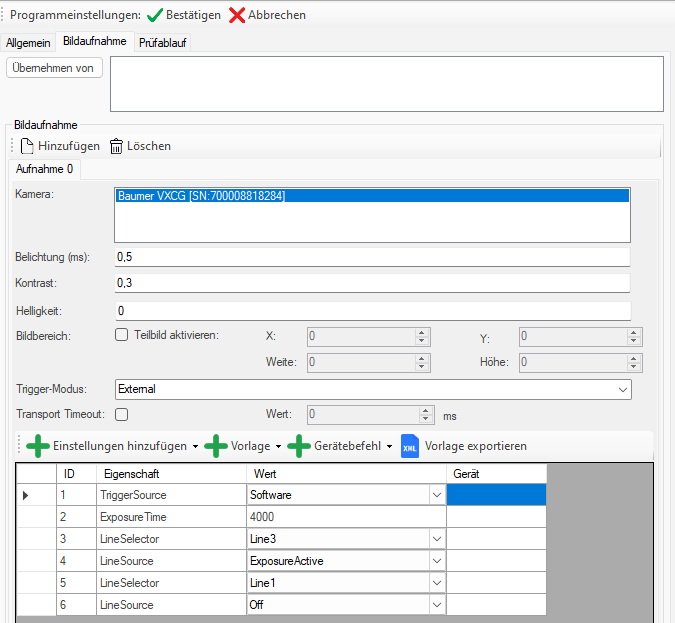Viewport: 675px width, 623px height.
Task: Click the Belichtung (ms) input field
Action: coord(372,257)
